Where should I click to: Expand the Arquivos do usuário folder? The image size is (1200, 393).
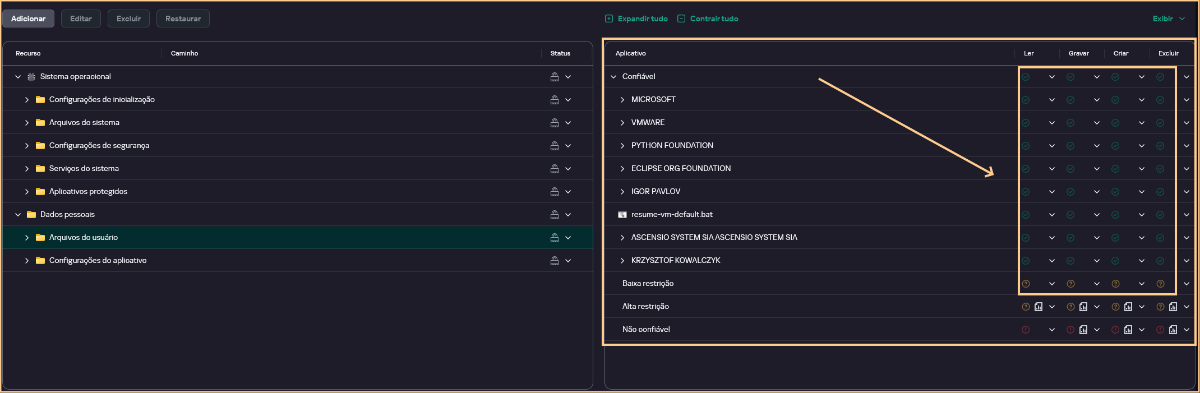(x=27, y=238)
